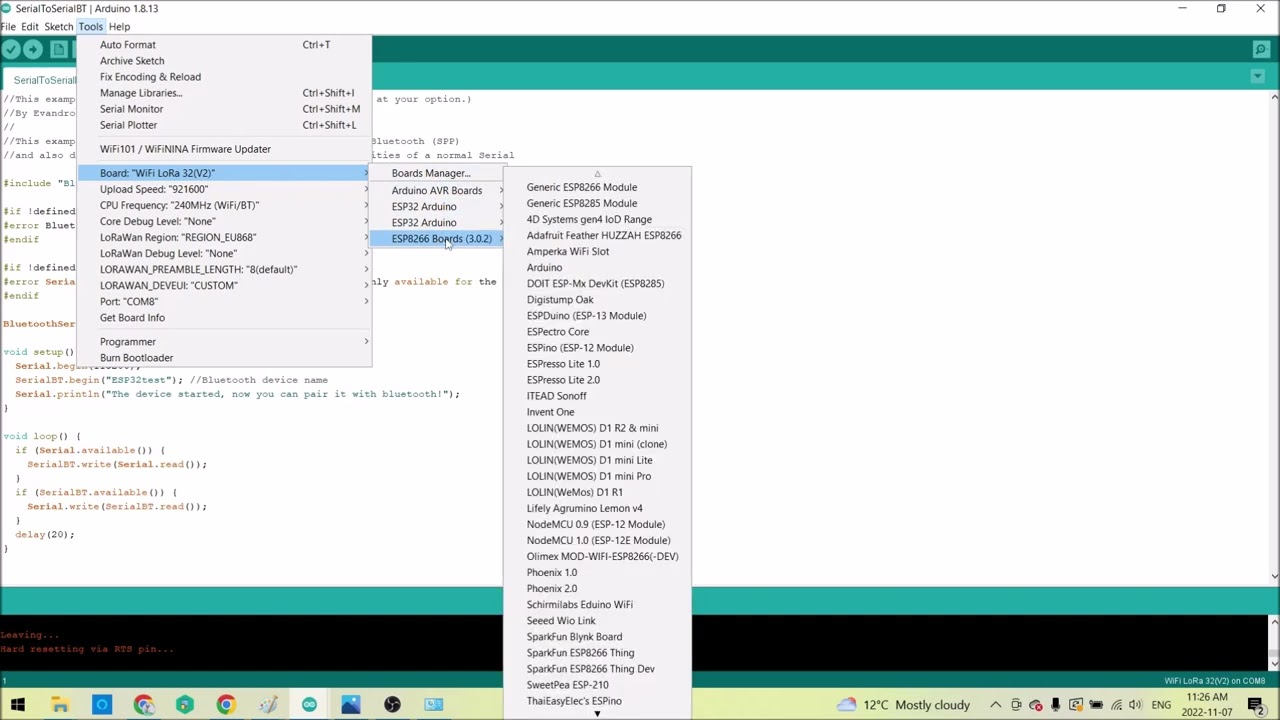The height and width of the screenshot is (720, 1280).
Task: Open the Help menu
Action: click(x=119, y=27)
